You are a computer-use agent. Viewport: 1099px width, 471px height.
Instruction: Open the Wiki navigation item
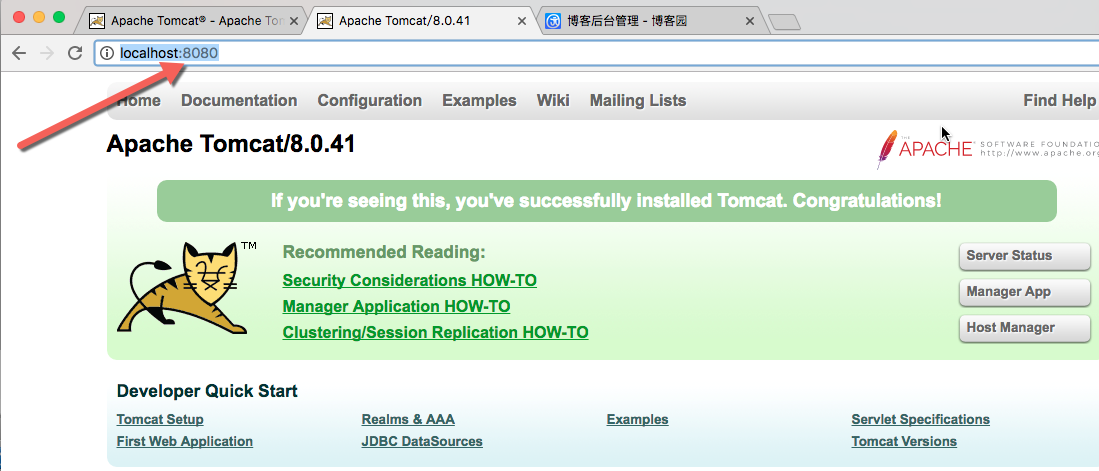tap(553, 101)
